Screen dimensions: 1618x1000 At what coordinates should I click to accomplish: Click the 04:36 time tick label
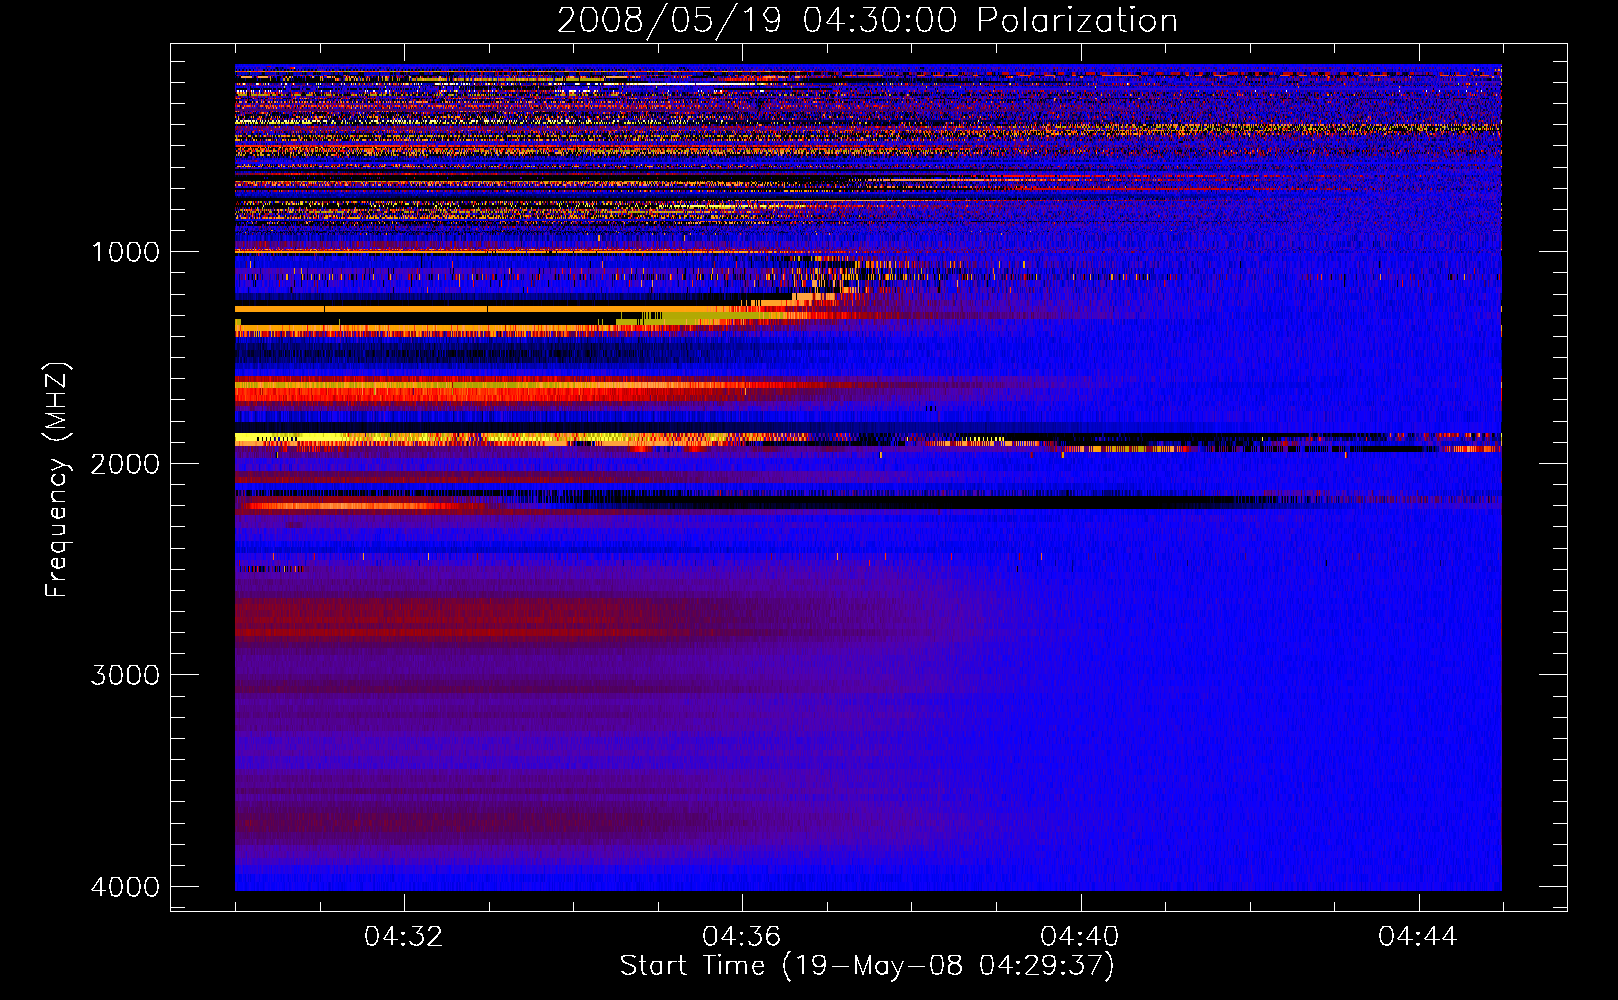(741, 937)
